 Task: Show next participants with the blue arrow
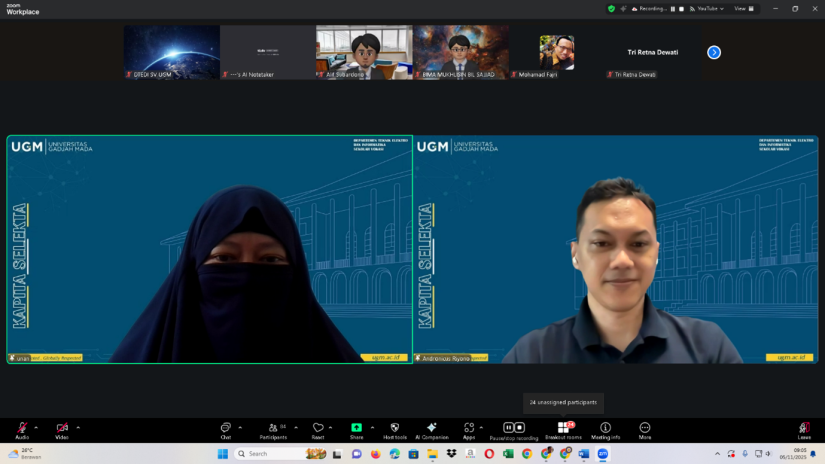(714, 52)
